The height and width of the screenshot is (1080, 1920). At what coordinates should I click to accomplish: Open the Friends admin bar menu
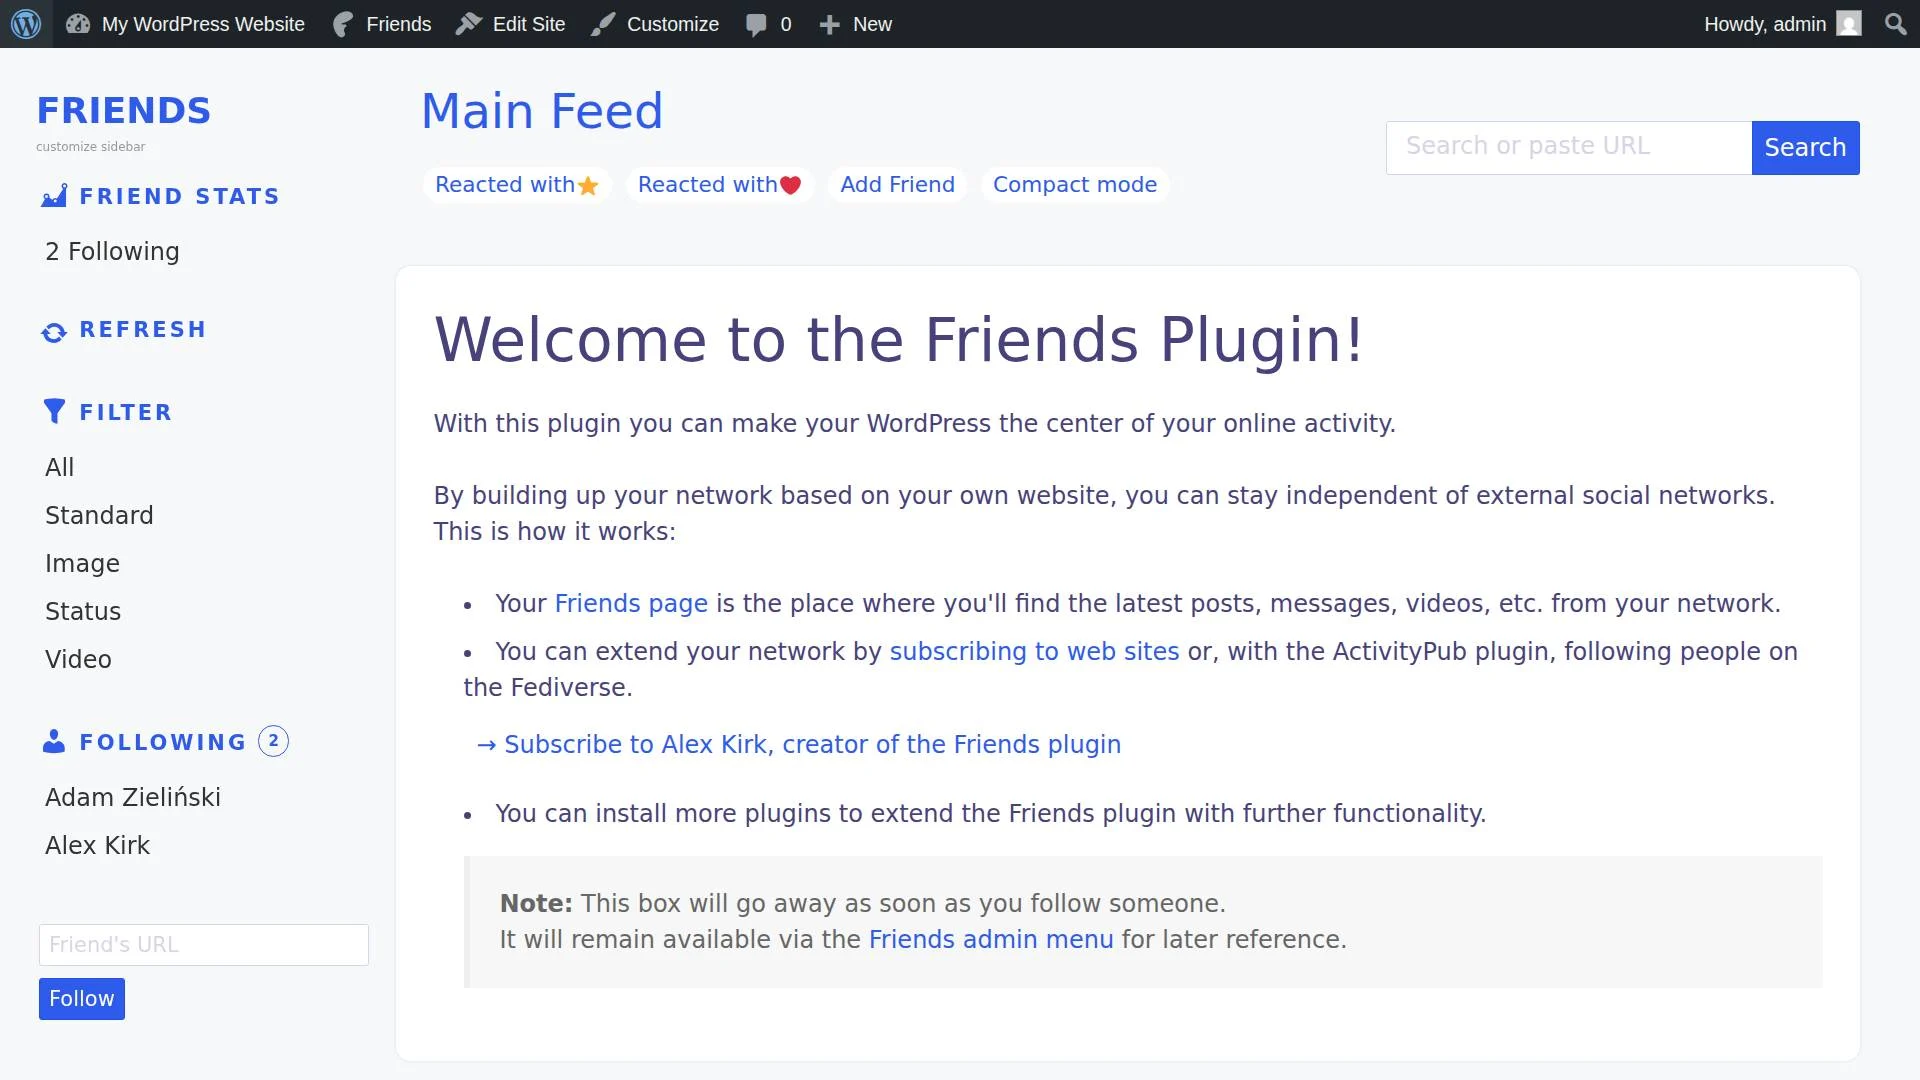click(382, 24)
